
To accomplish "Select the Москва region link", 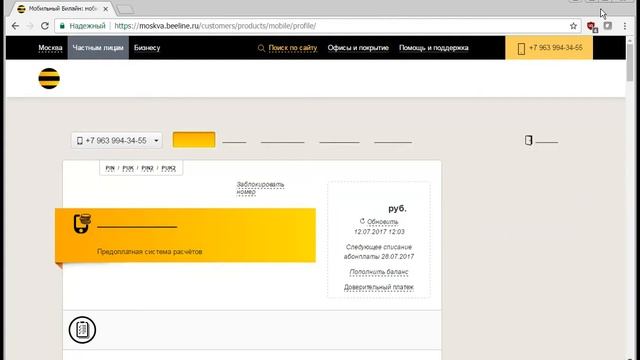I will point(50,48).
